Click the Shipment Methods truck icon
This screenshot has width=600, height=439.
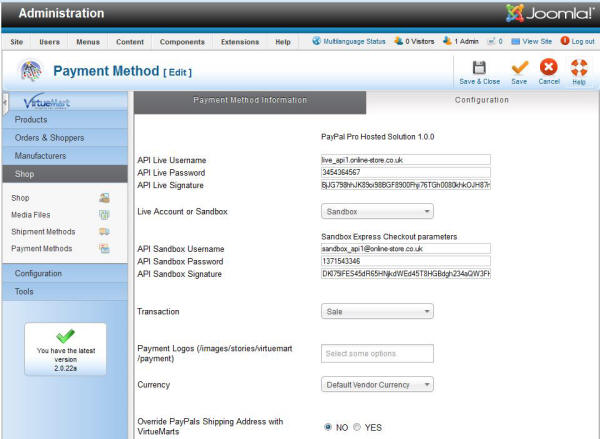(x=104, y=232)
